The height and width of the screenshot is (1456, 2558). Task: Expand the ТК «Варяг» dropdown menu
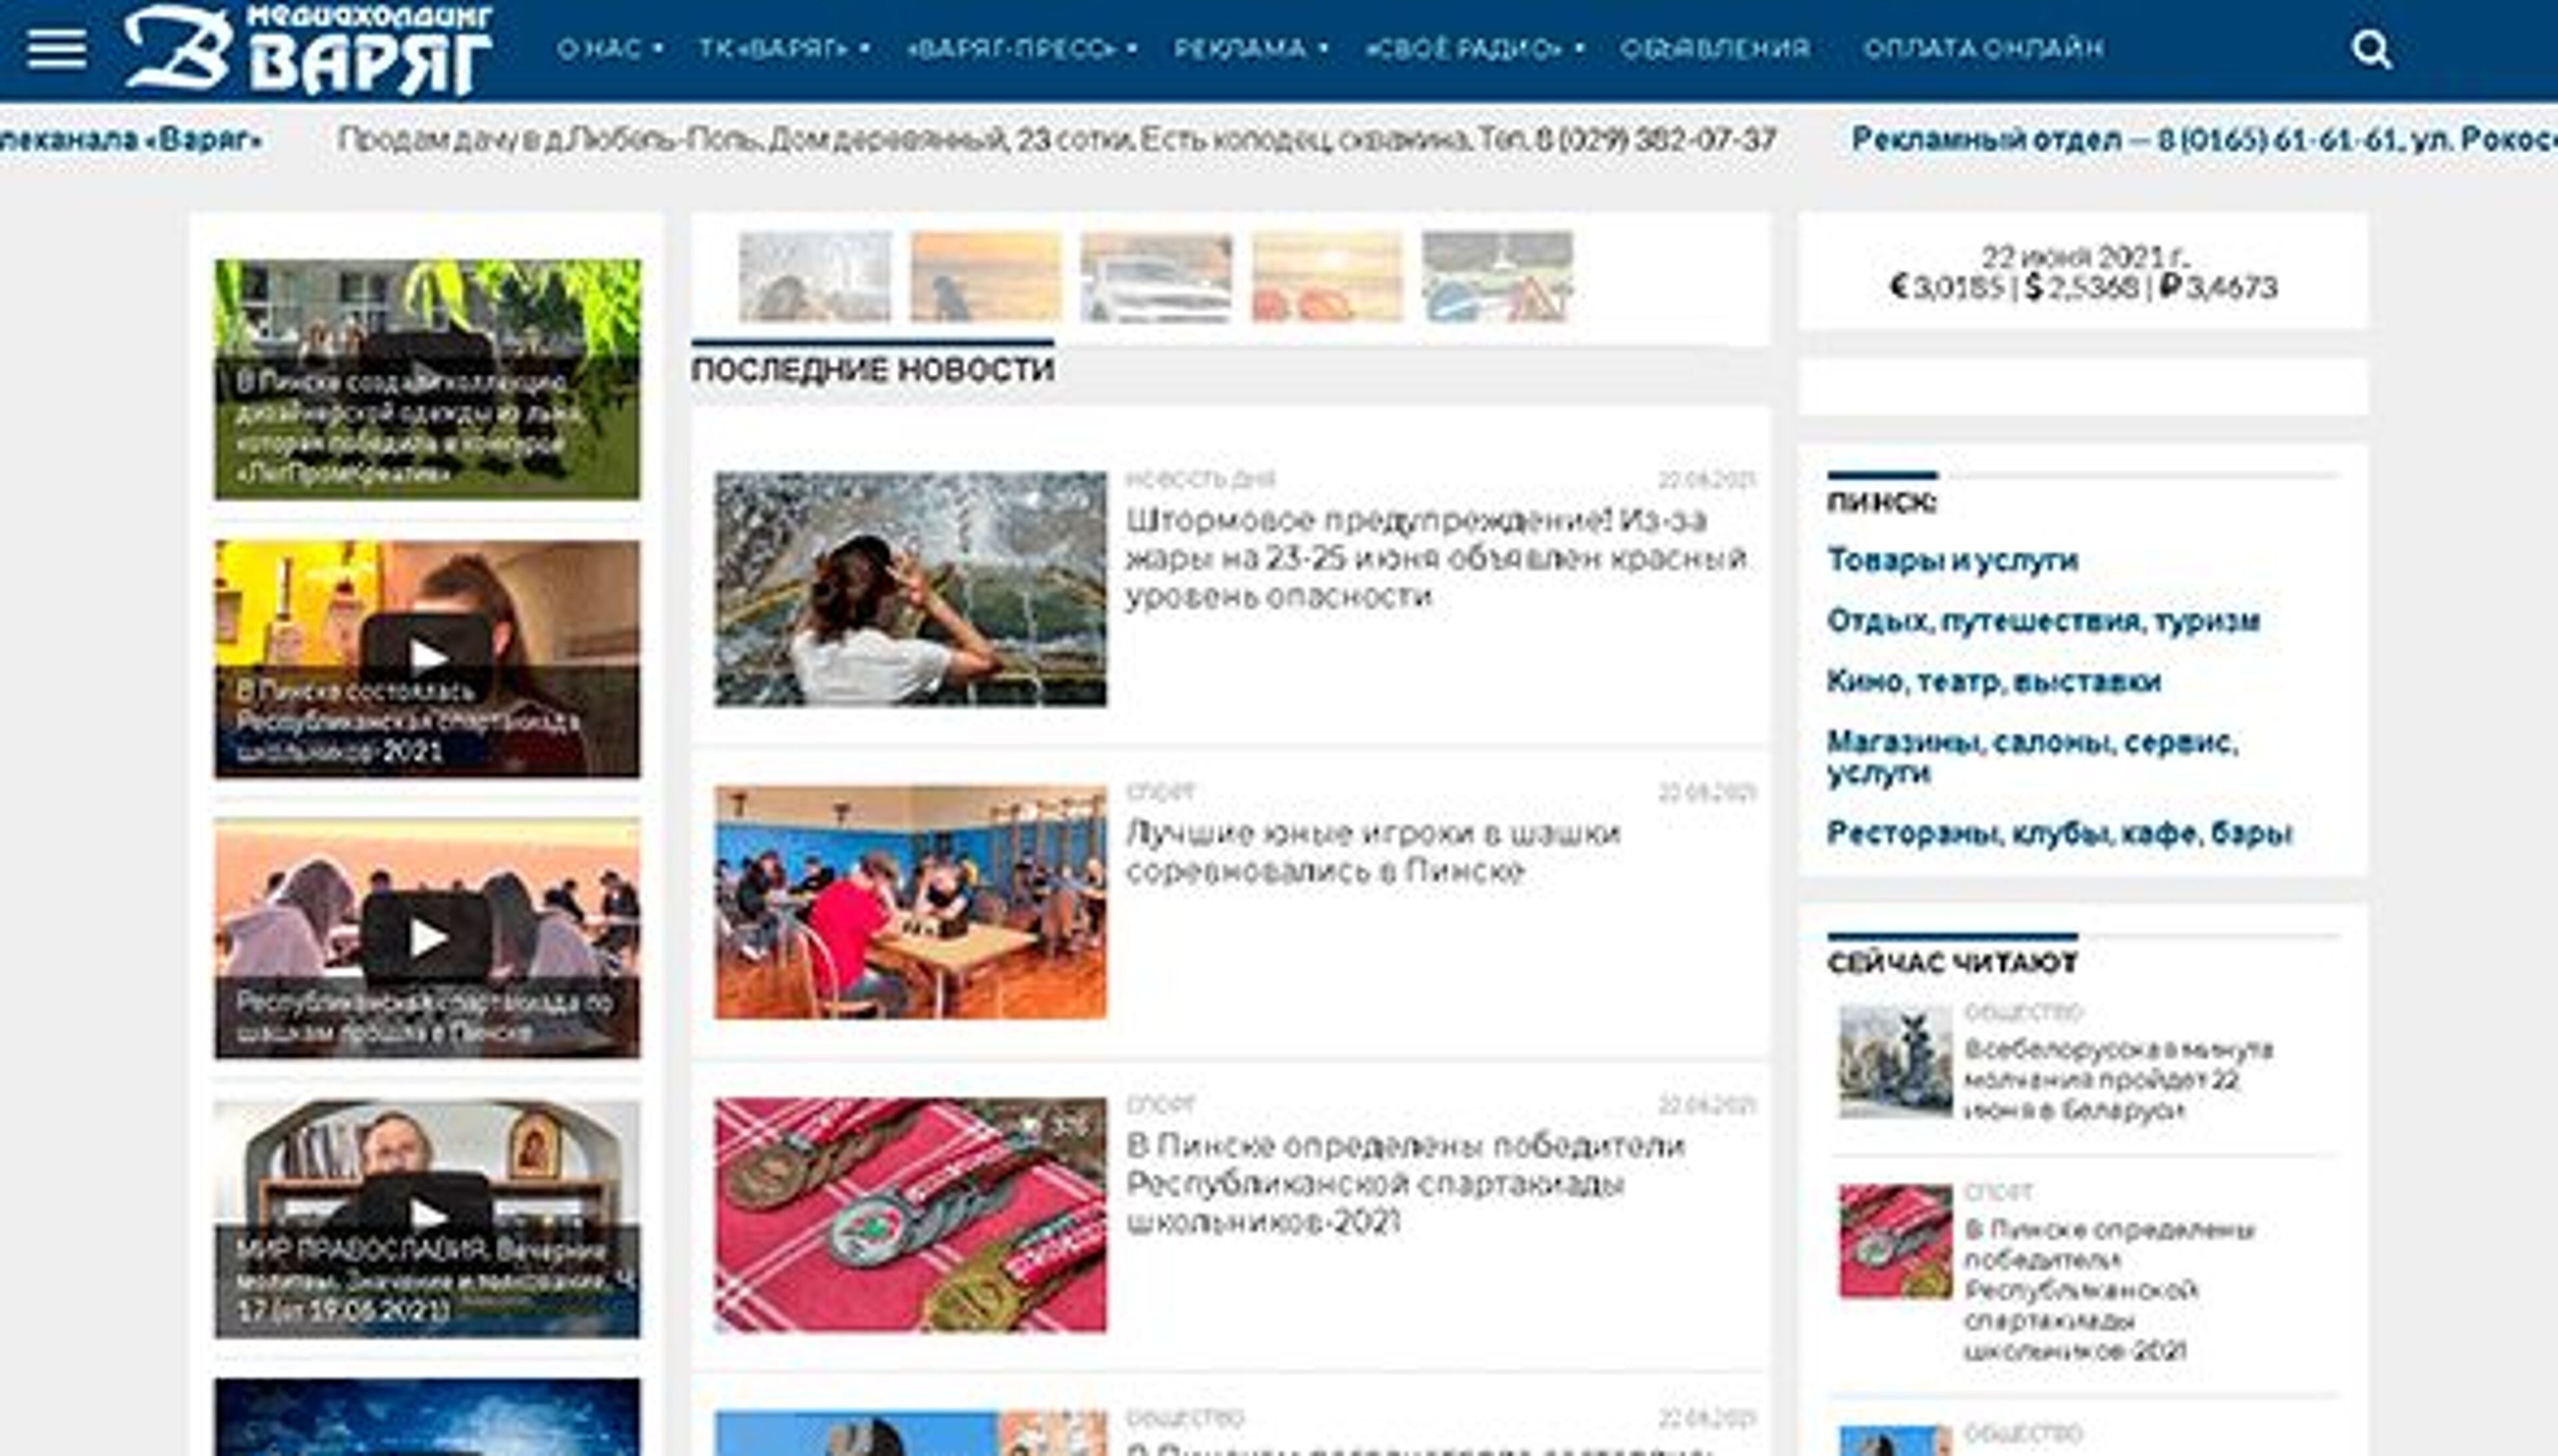coord(783,49)
